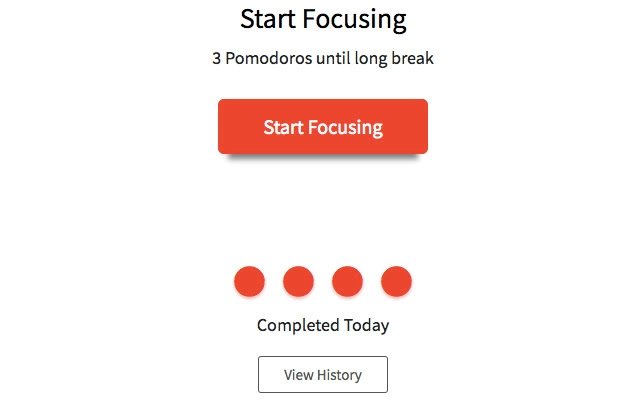Click the leftmost red circle above Completed Today

[x=249, y=281]
